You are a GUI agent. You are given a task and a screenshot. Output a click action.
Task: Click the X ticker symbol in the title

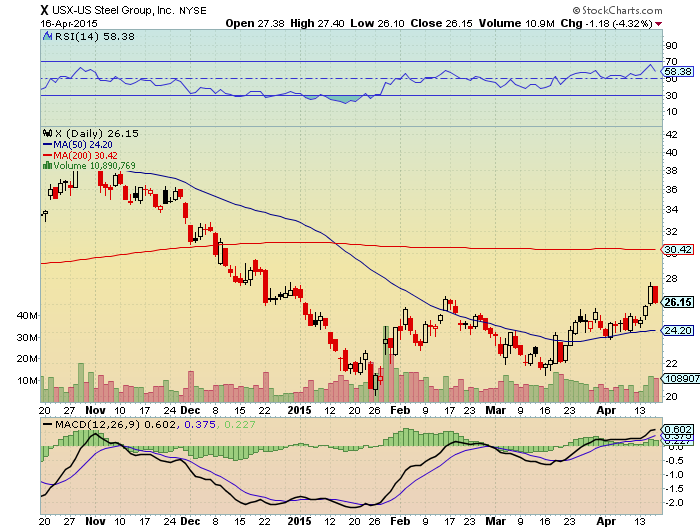point(44,10)
